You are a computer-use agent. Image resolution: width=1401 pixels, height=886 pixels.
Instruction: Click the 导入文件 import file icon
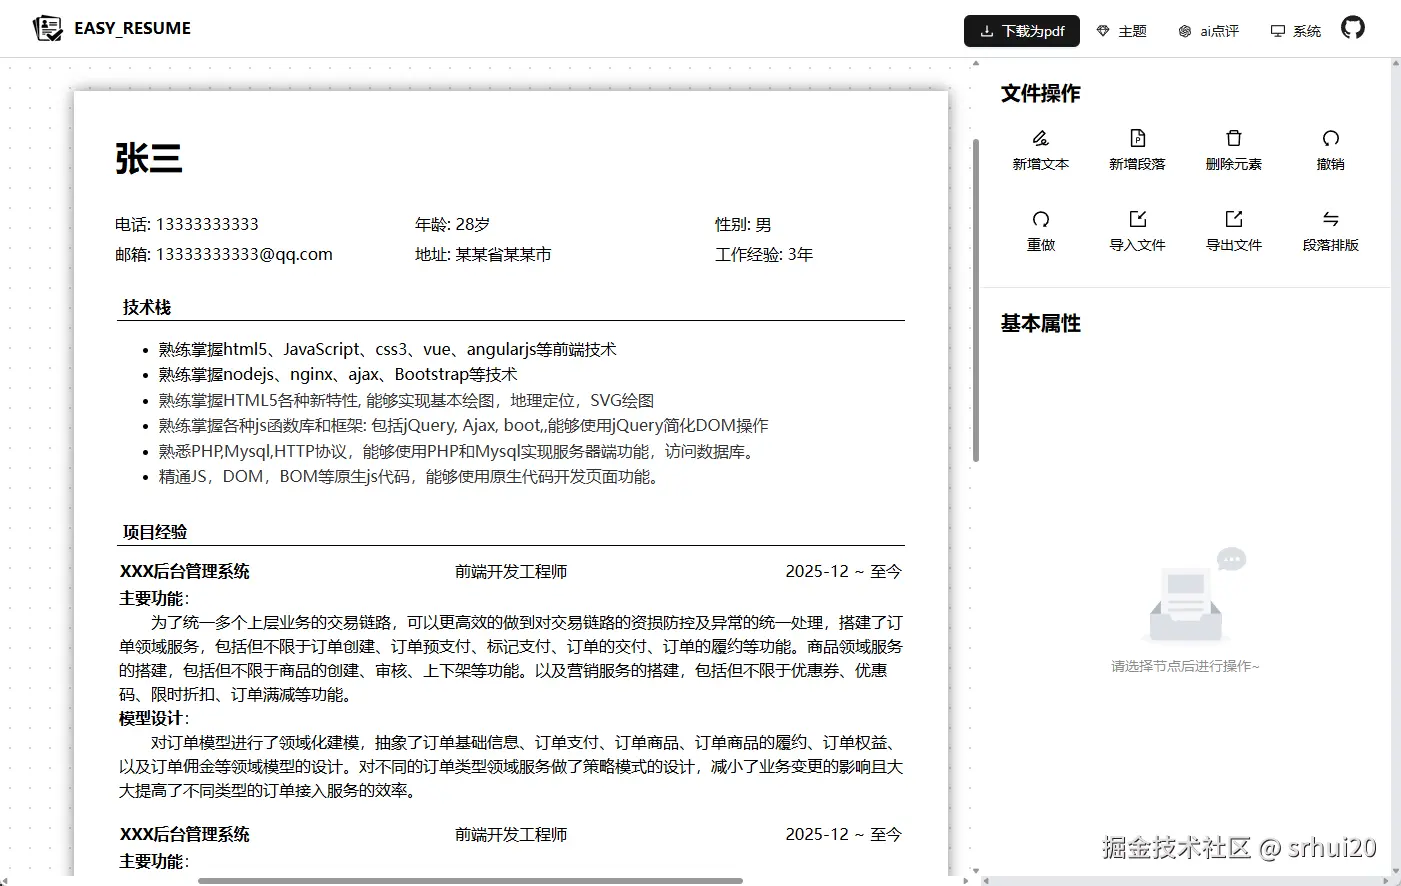pyautogui.click(x=1137, y=219)
